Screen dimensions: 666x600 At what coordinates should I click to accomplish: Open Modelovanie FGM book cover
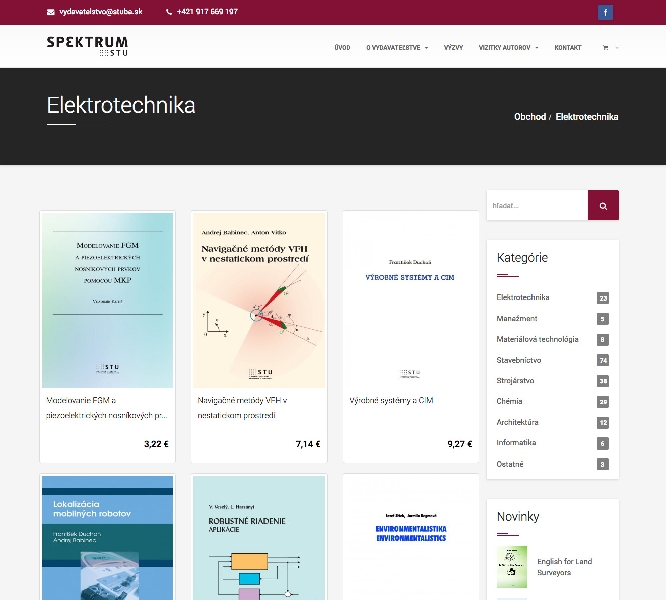pyautogui.click(x=107, y=300)
